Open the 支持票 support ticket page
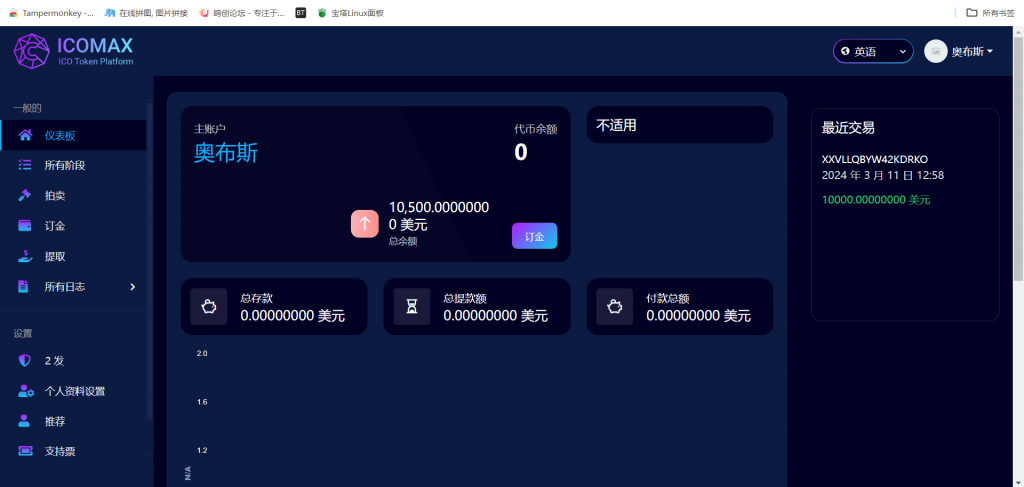Screen dimensions: 1024x487 (73, 451)
